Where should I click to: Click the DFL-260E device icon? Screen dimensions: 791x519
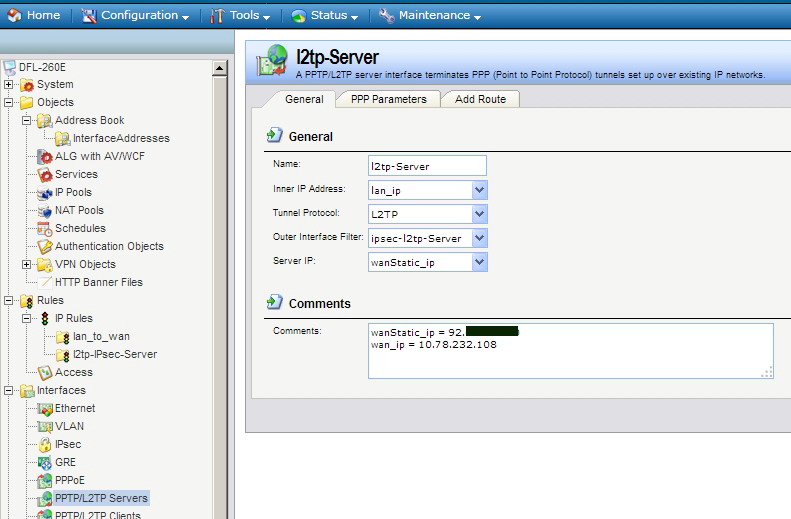pos(10,68)
